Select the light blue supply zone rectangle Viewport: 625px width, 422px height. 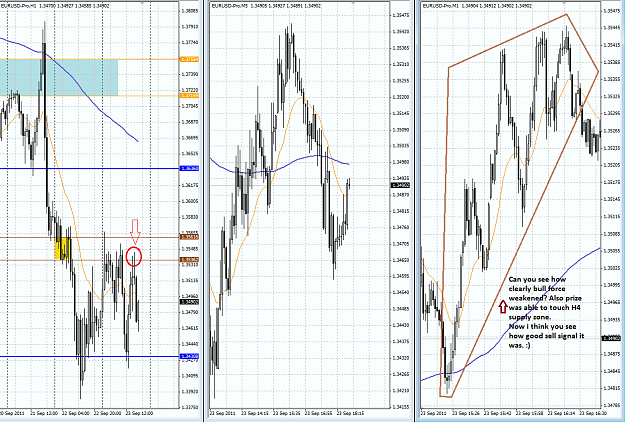click(59, 77)
